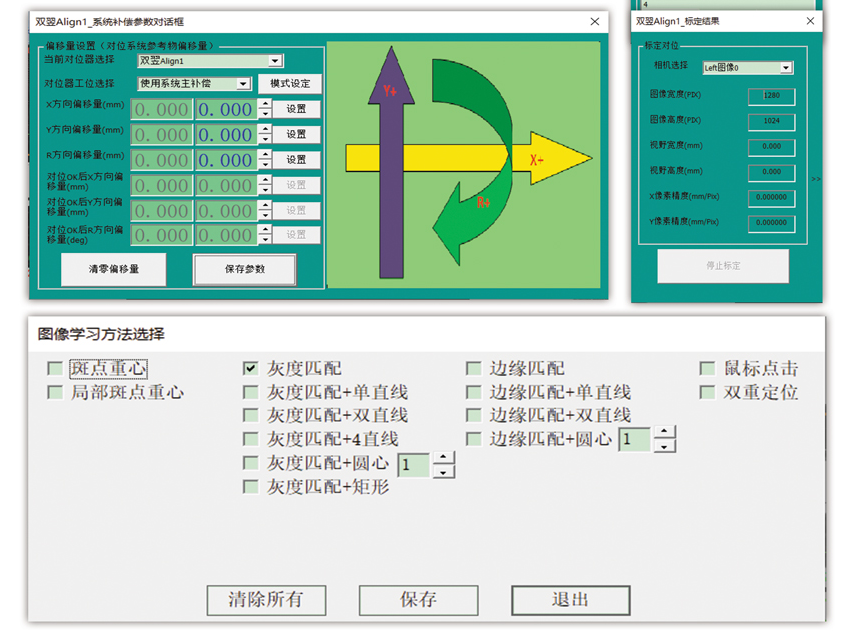Uncheck the 灰度匹配 checkbox

click(x=250, y=369)
